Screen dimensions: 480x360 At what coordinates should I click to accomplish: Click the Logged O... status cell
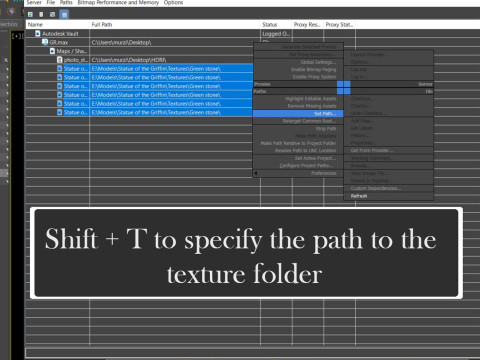point(276,34)
